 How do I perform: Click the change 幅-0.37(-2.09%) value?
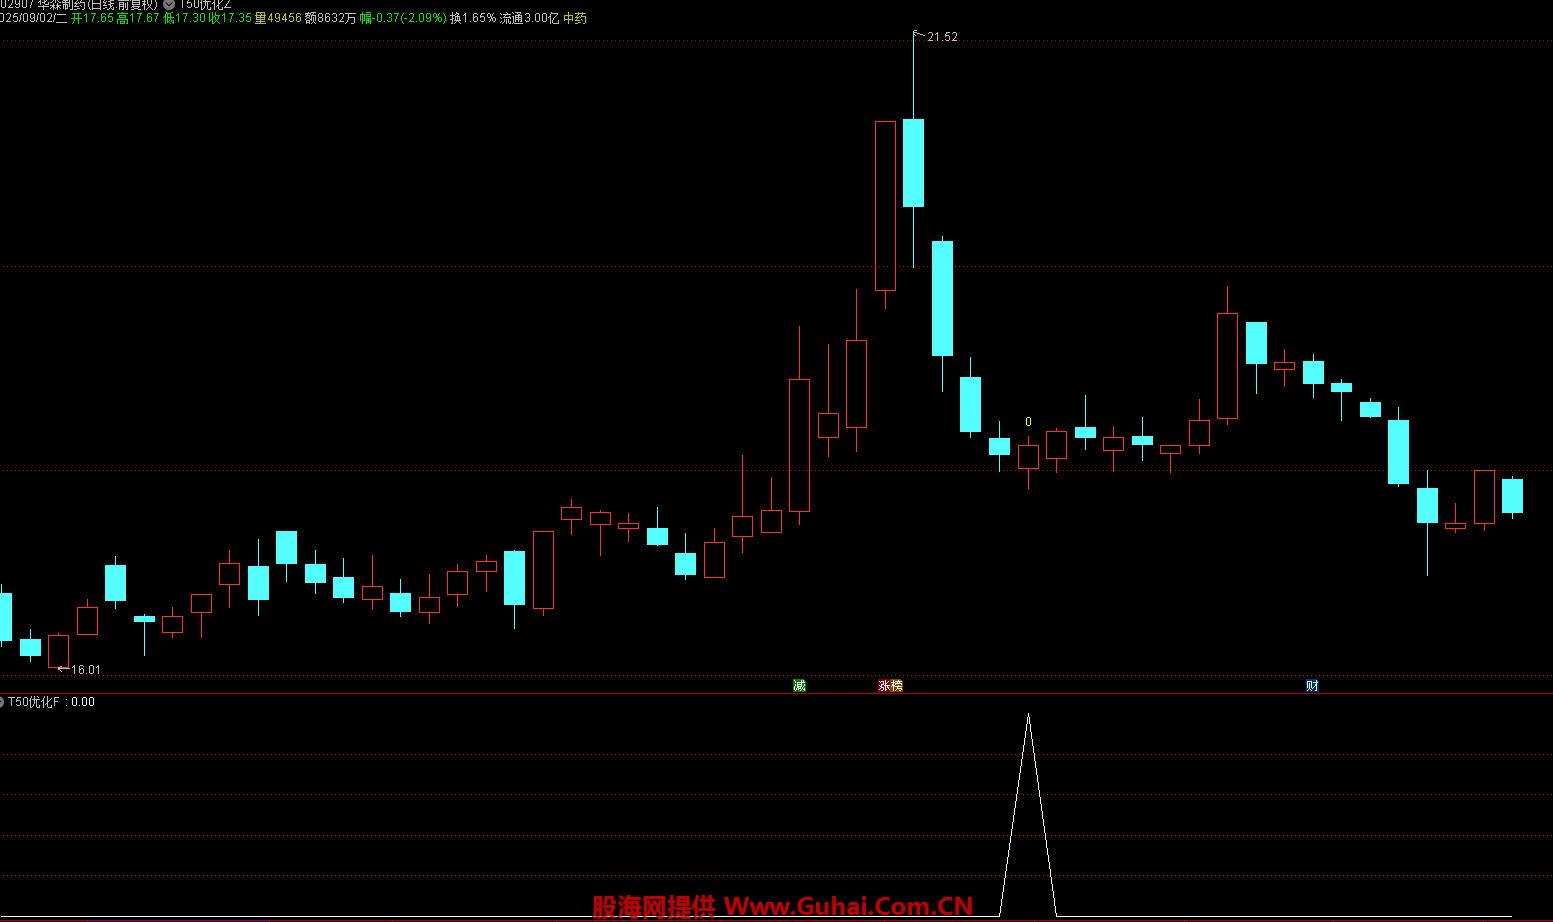(403, 18)
